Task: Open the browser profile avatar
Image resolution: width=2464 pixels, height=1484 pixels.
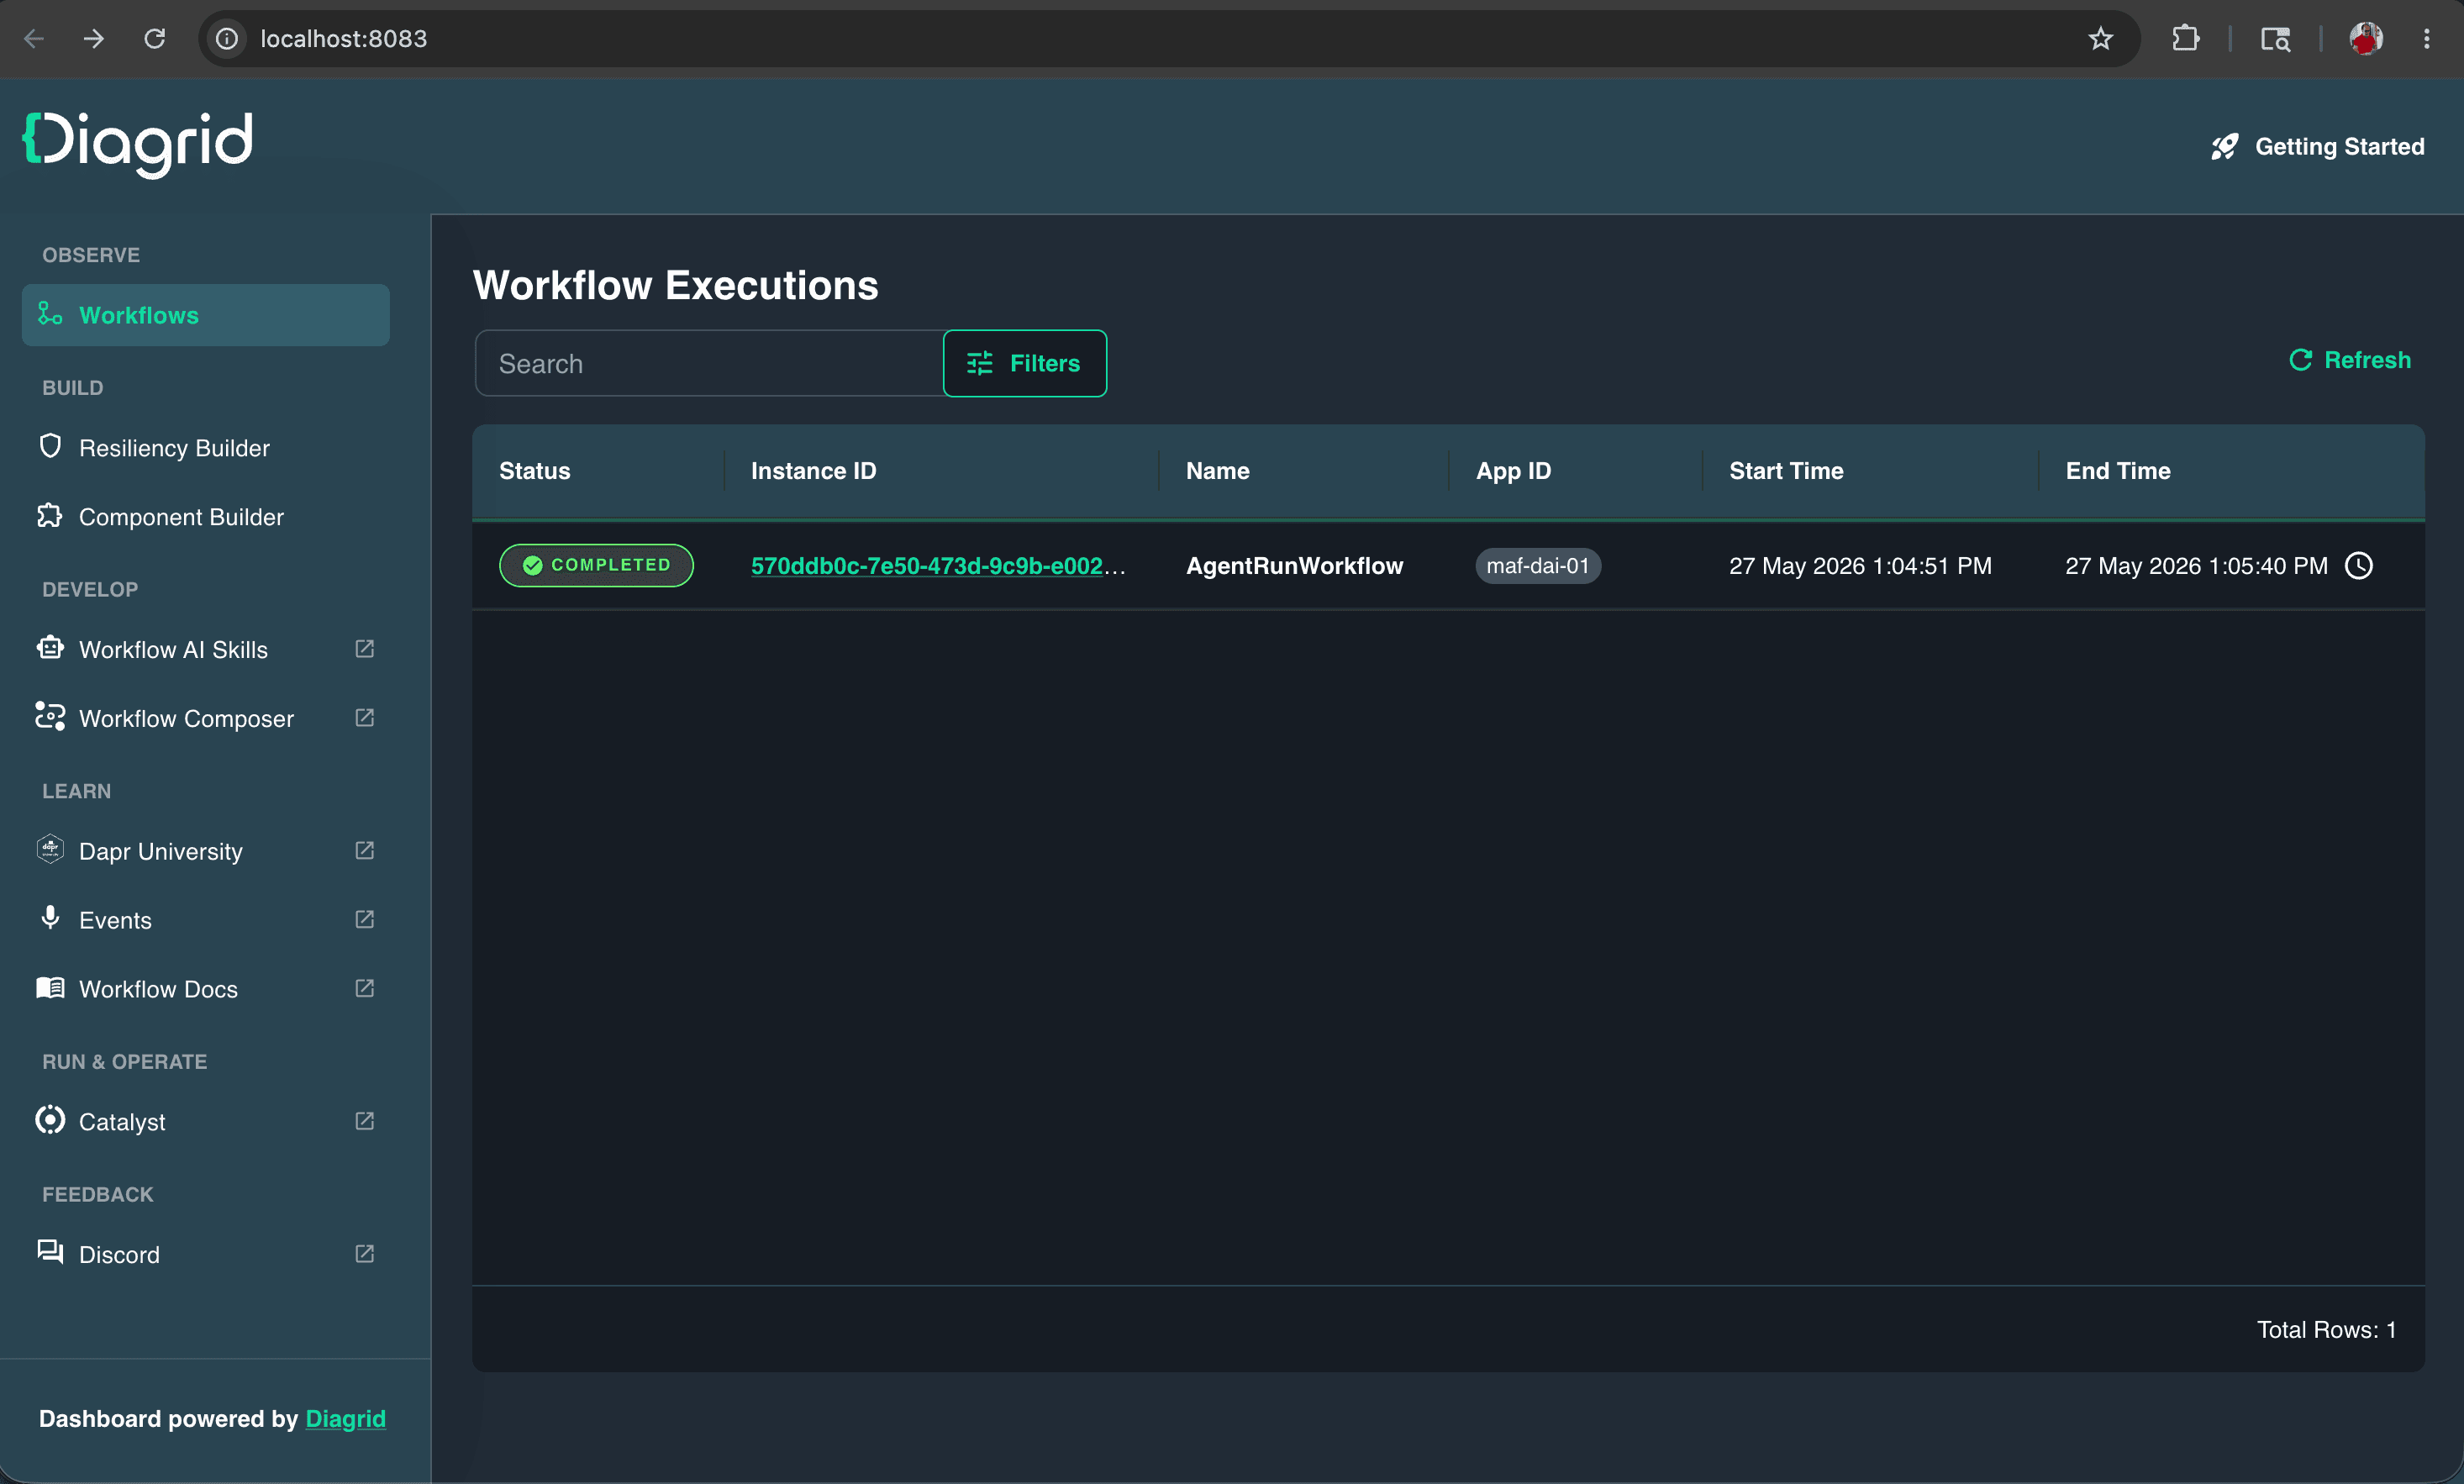Action: pos(2366,39)
